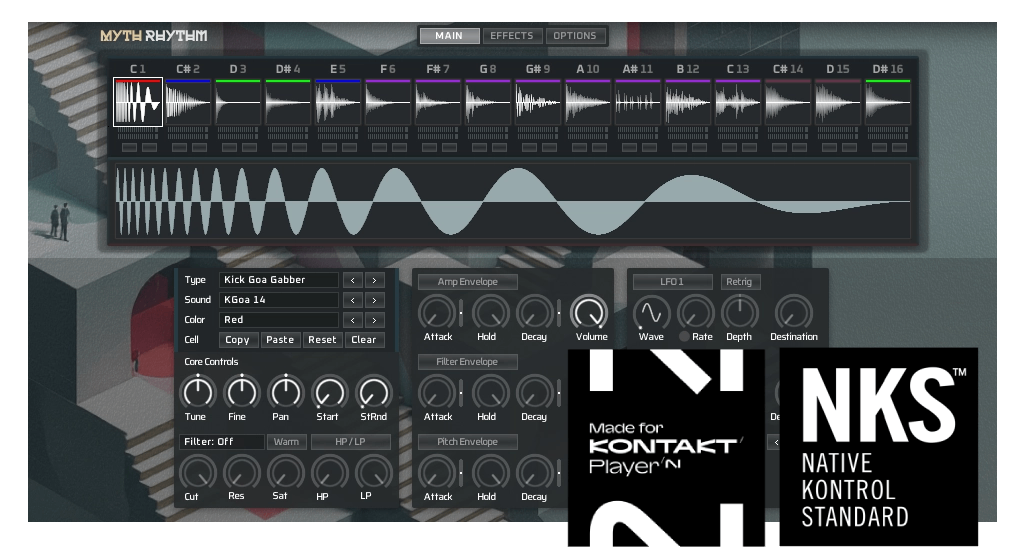Select the F# 7 sample cell

coord(438,102)
